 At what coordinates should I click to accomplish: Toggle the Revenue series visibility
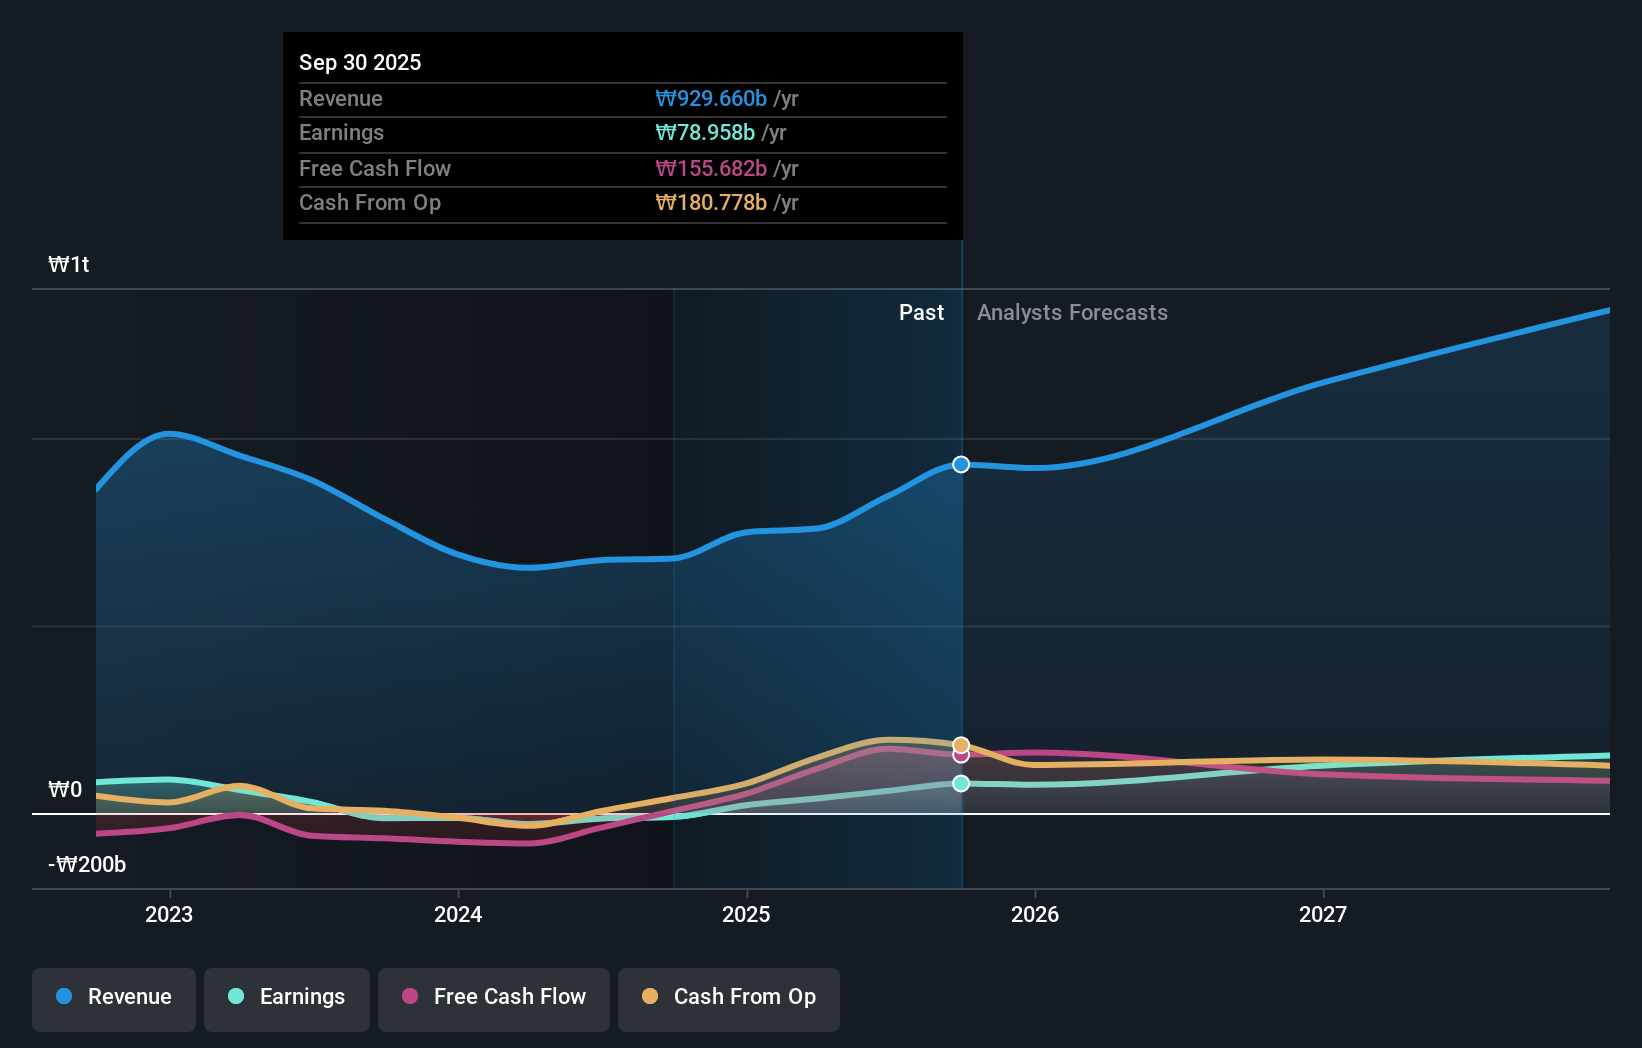tap(113, 998)
